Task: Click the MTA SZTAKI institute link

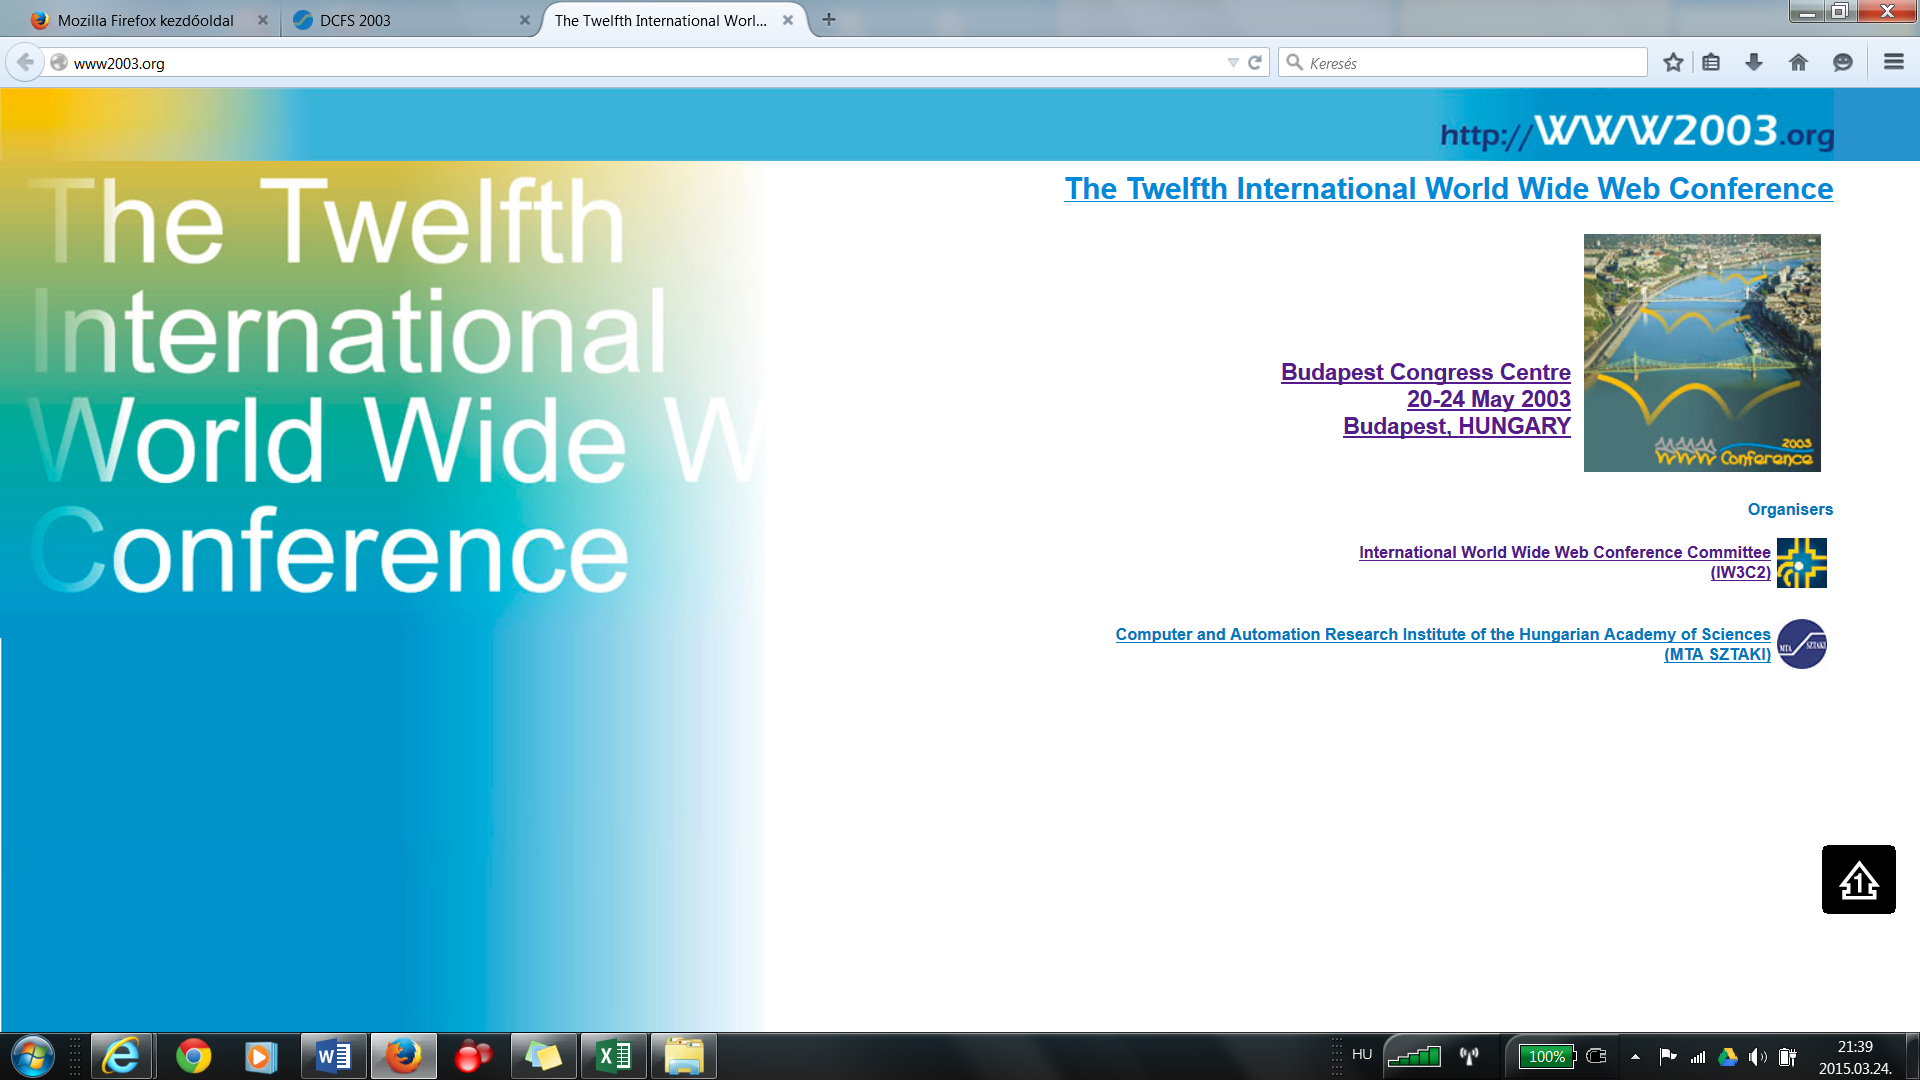Action: pos(1442,634)
